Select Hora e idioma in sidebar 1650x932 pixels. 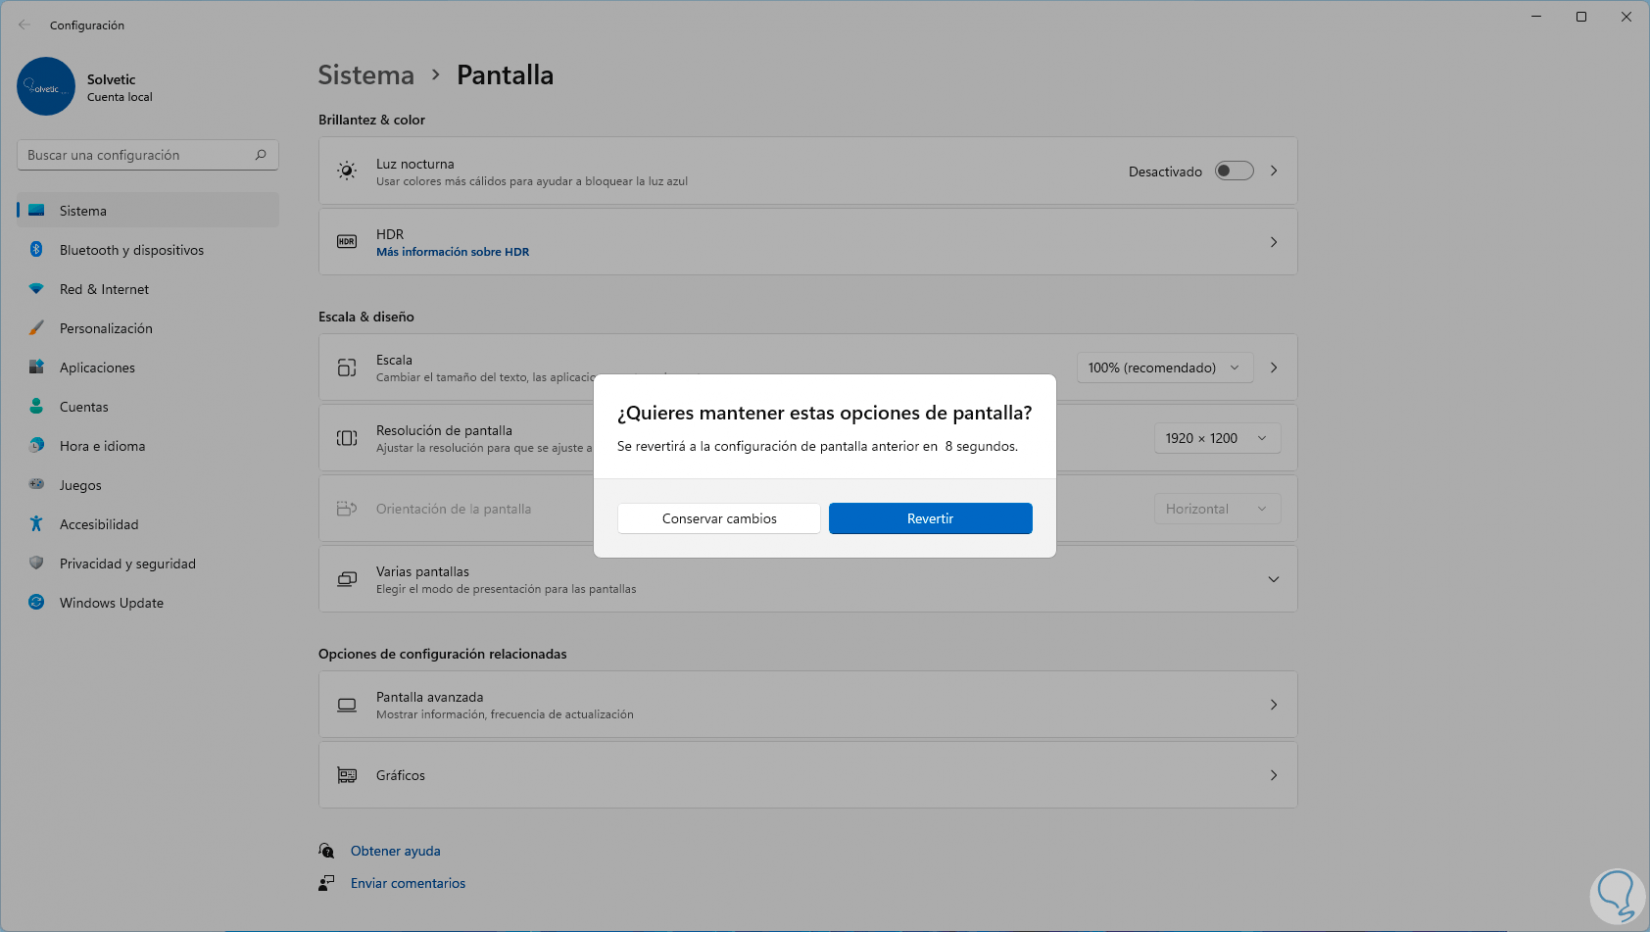coord(102,446)
